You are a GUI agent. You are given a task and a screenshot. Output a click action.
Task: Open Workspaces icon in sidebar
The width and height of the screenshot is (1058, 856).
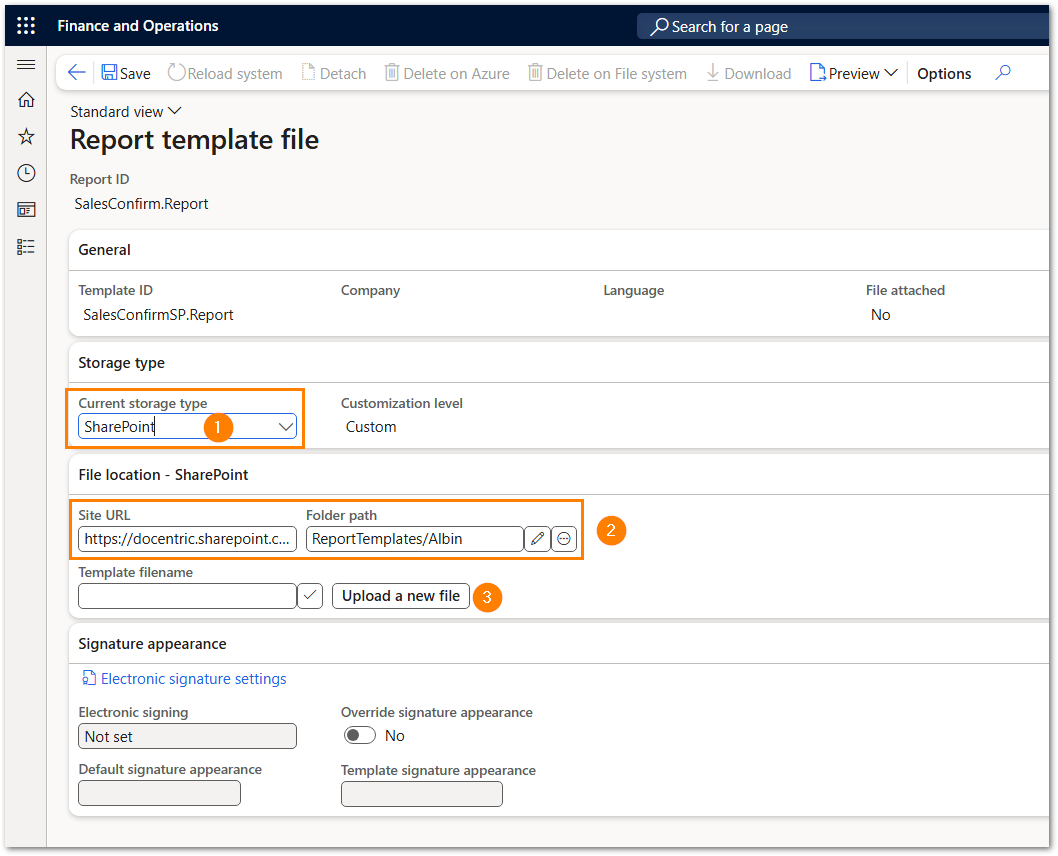[26, 210]
